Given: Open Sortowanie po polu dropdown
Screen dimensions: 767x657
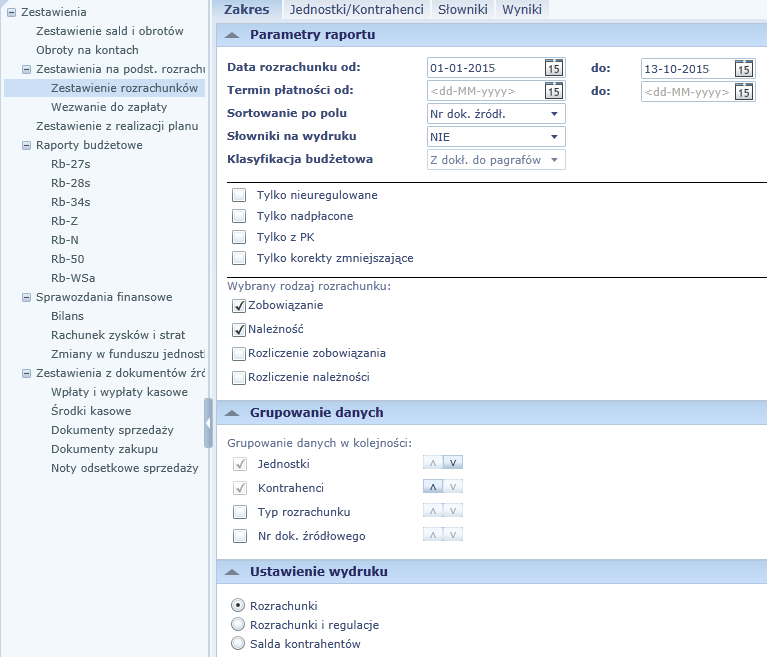Looking at the screenshot, I should click(x=496, y=114).
